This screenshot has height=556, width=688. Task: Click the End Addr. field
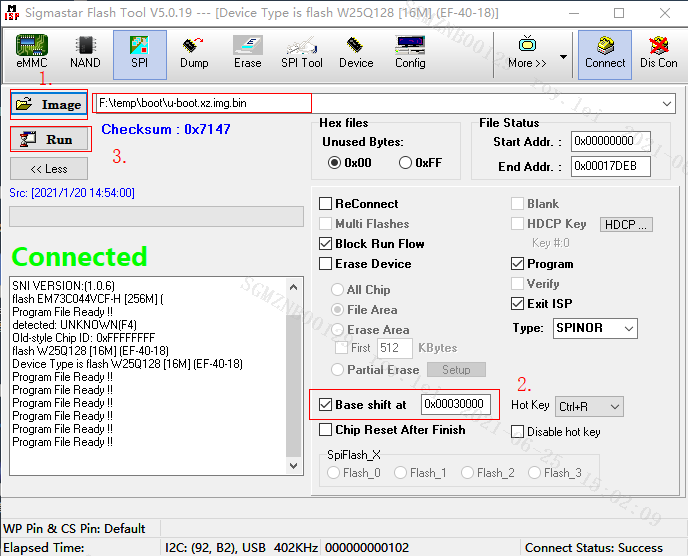click(610, 166)
